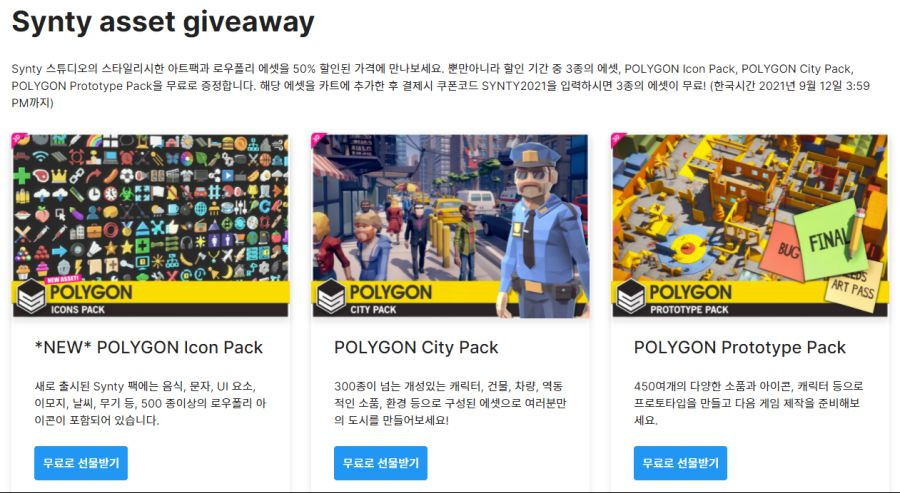The height and width of the screenshot is (493, 900).
Task: Click the pink 3D corner badge on City Pack
Action: pos(318,139)
